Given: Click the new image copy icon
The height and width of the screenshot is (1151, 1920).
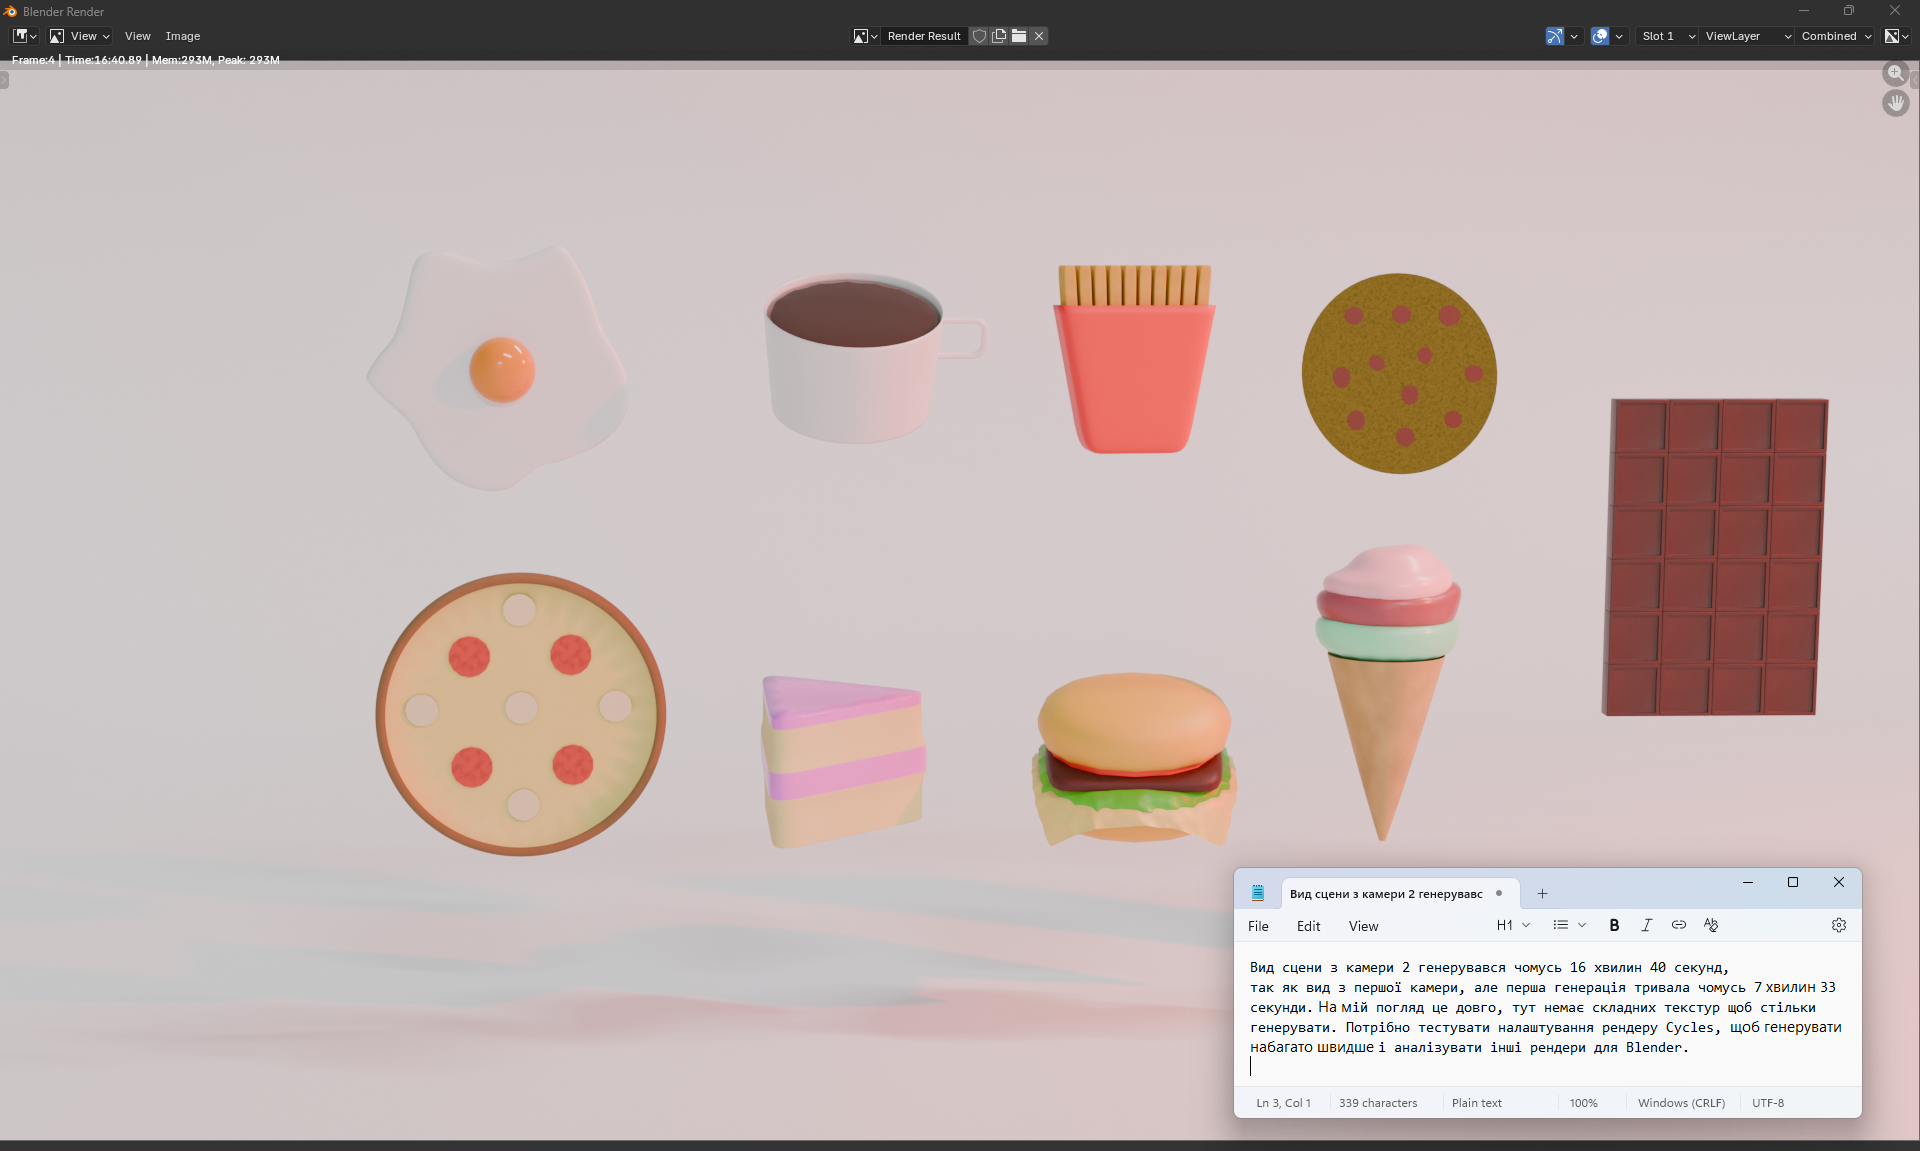Looking at the screenshot, I should (999, 36).
